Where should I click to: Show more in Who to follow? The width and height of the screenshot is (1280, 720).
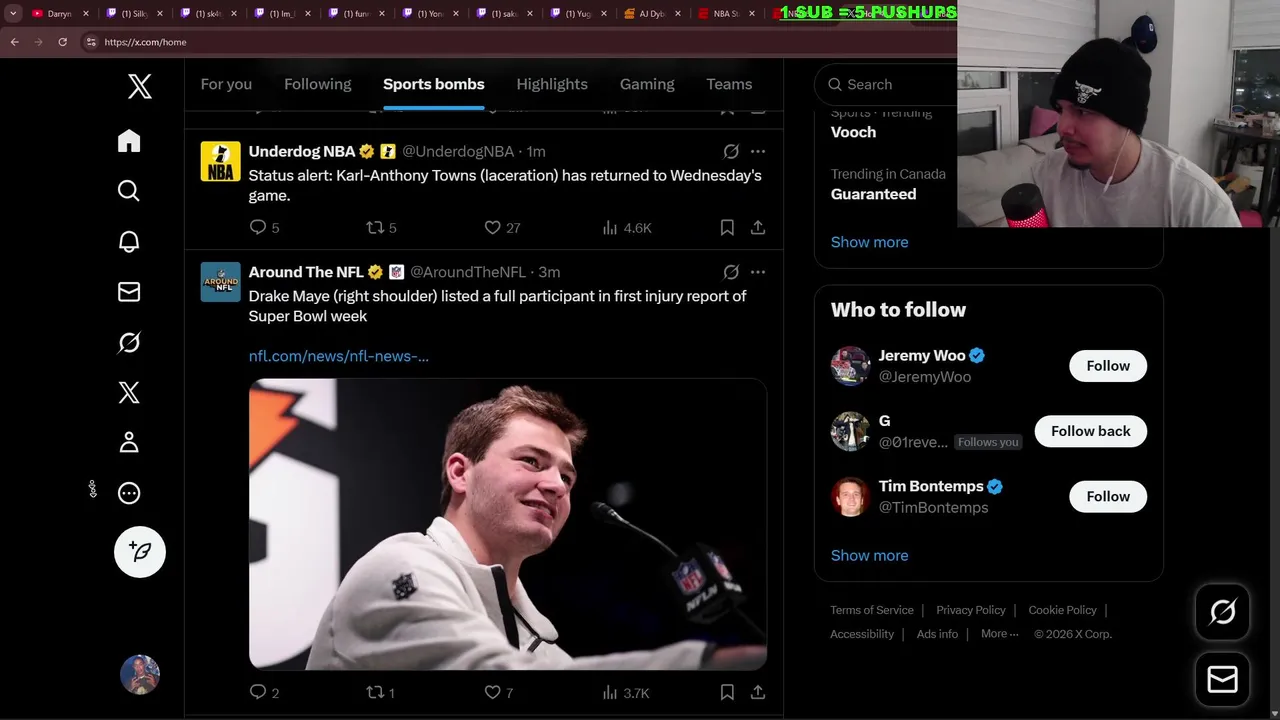coord(869,555)
